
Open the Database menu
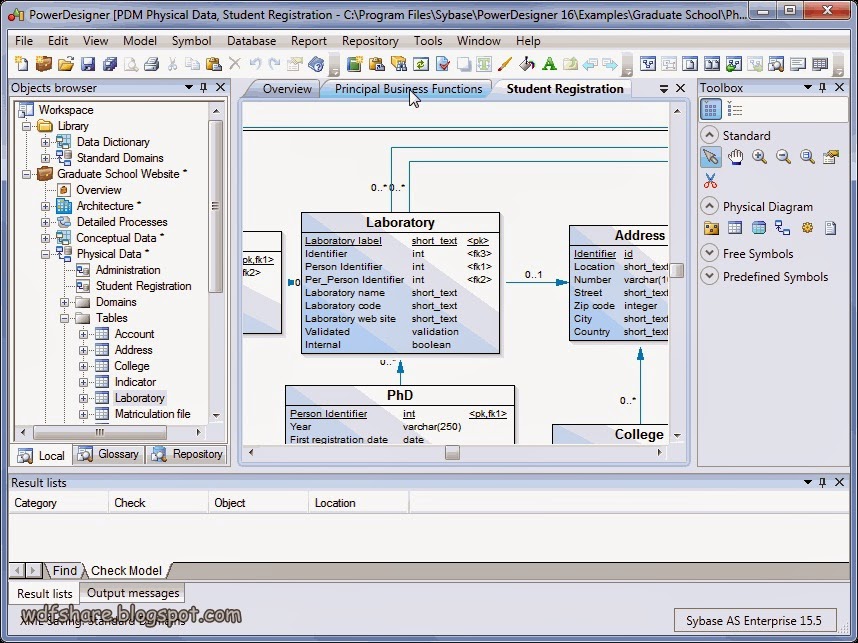click(251, 40)
